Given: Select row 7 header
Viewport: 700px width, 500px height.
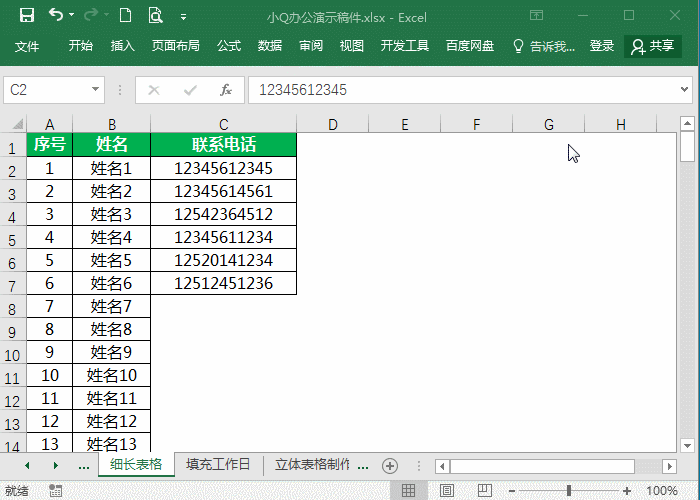Looking at the screenshot, I should pyautogui.click(x=12, y=285).
